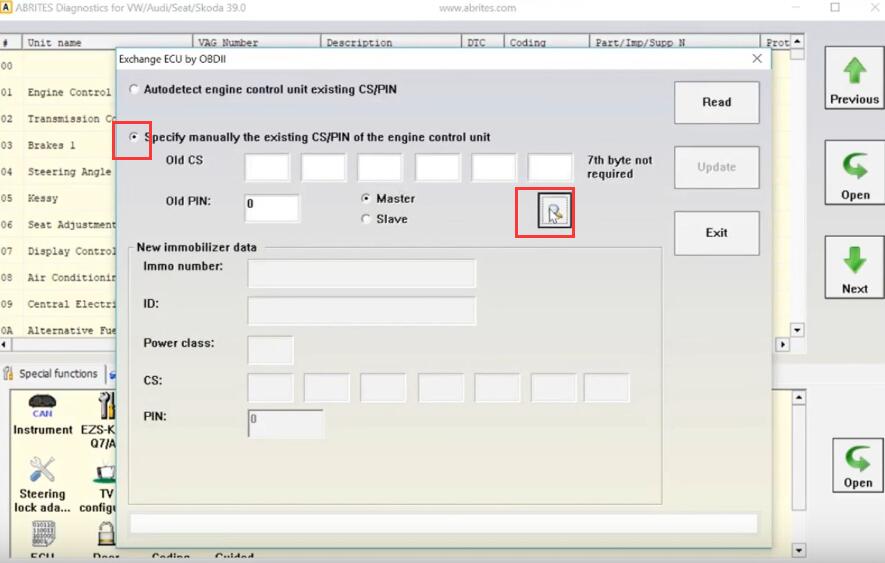885x563 pixels.
Task: Click unit list horizontal scroll left arrow
Action: point(5,344)
